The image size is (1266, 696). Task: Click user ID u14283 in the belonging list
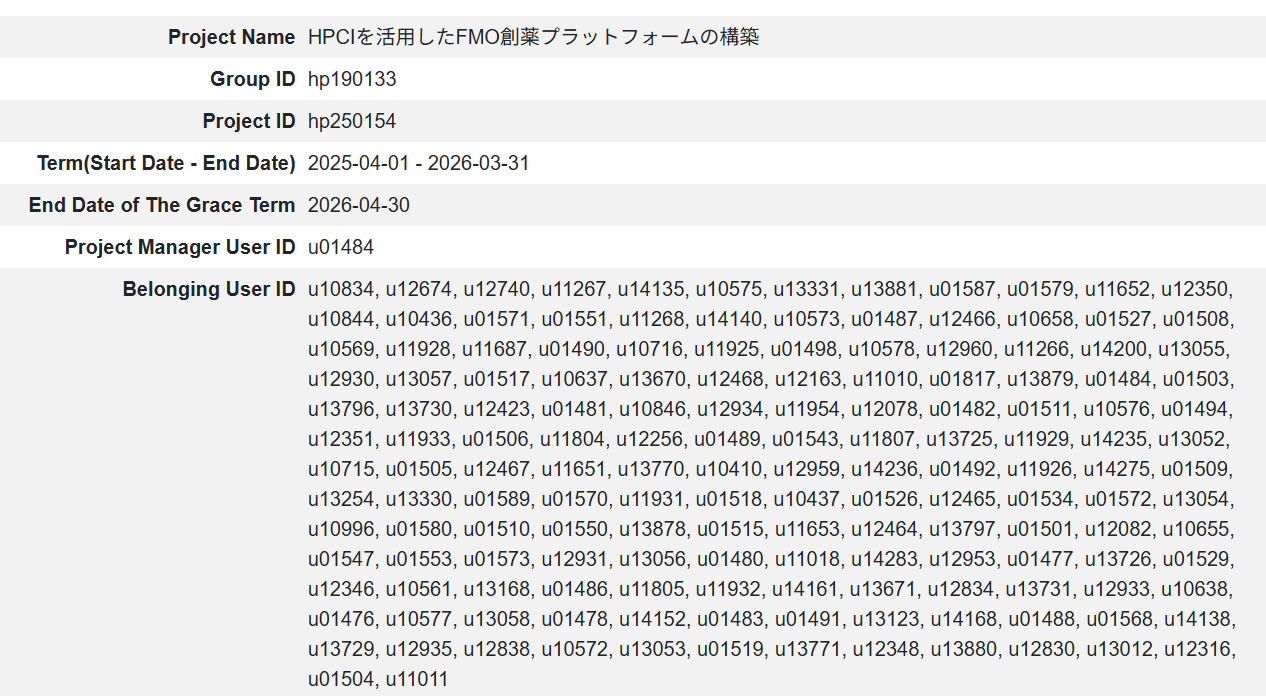point(883,560)
